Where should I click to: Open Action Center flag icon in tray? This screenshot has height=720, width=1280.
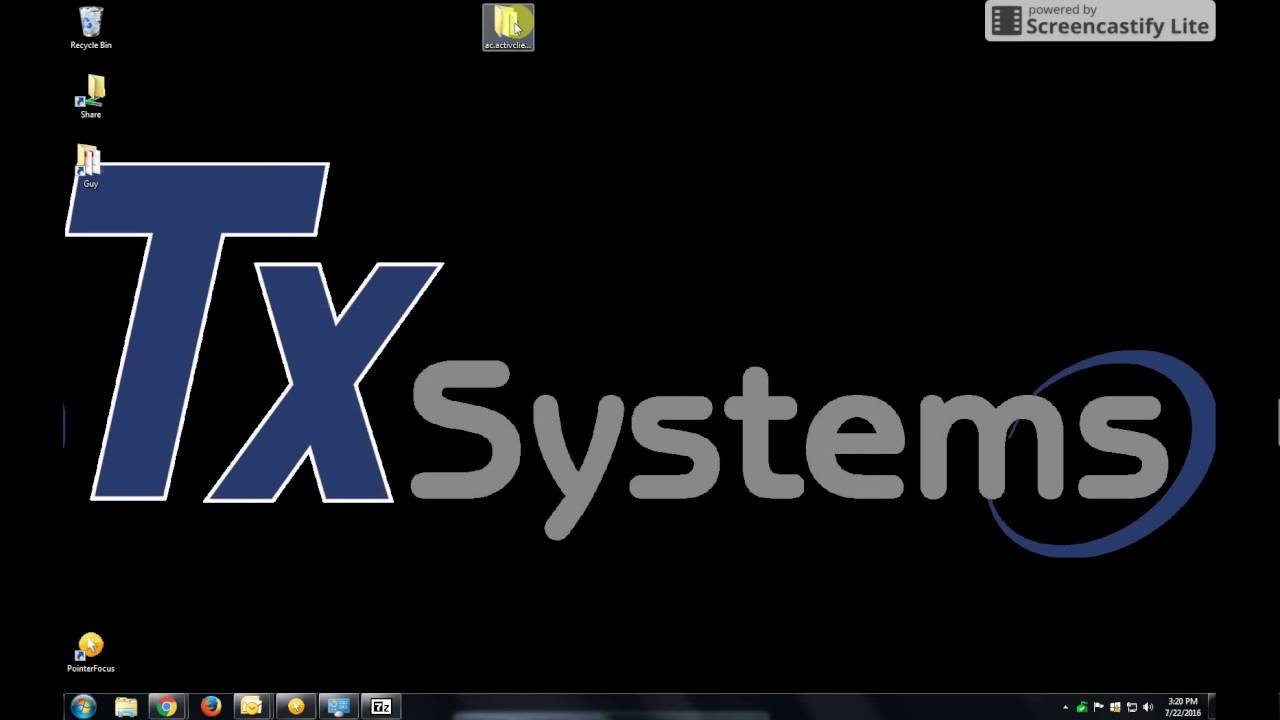(x=1098, y=708)
